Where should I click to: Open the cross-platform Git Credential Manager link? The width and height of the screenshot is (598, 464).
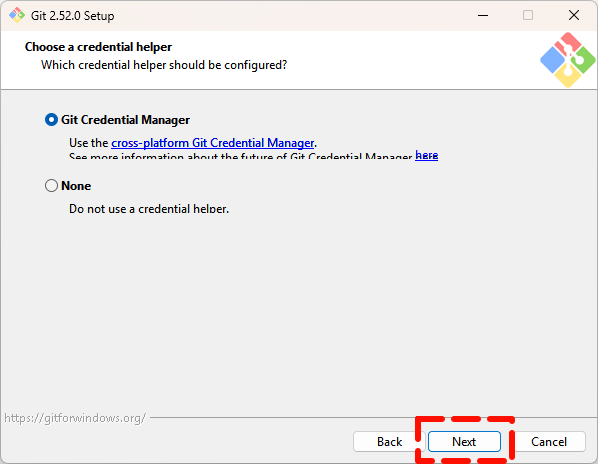click(212, 143)
